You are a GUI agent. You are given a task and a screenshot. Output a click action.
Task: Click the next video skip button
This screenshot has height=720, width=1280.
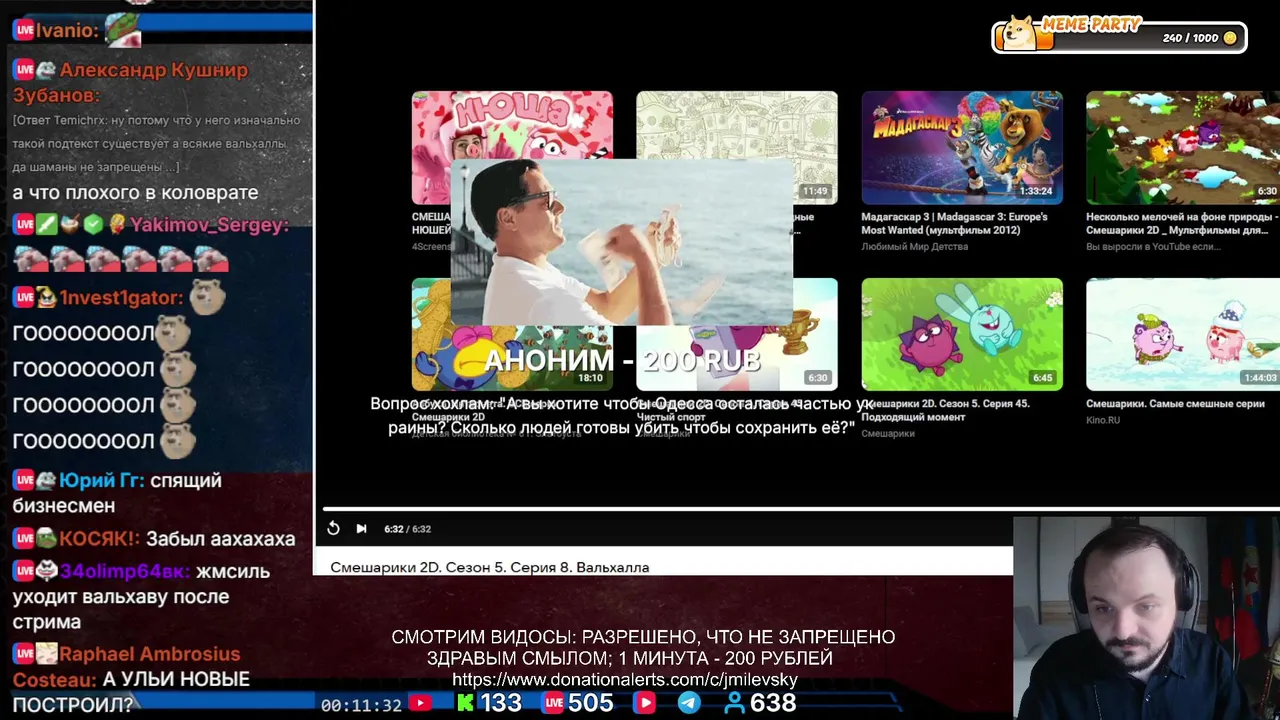coord(361,529)
